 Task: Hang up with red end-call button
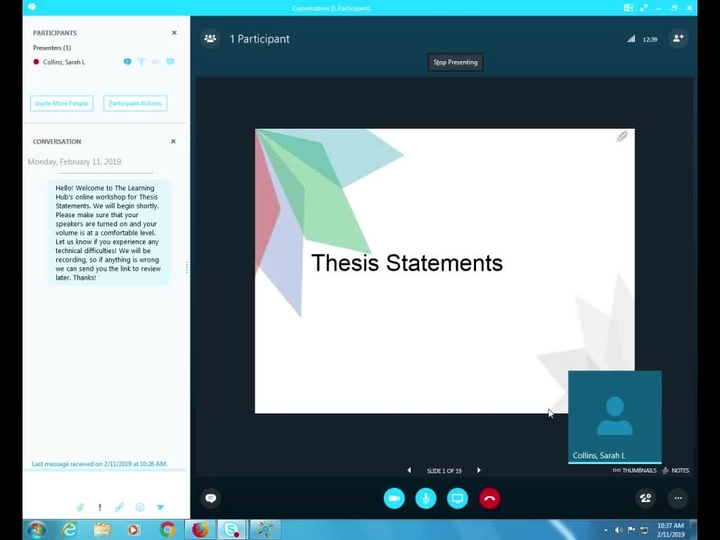(x=489, y=498)
